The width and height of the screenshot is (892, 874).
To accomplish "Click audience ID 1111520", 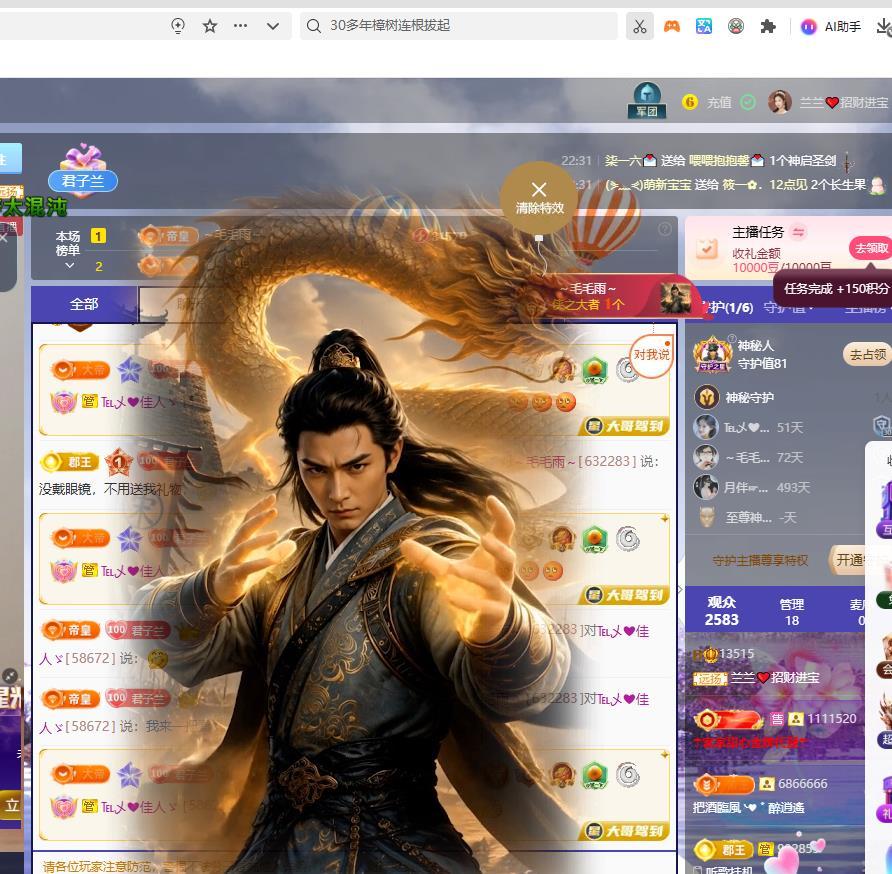I will (832, 719).
